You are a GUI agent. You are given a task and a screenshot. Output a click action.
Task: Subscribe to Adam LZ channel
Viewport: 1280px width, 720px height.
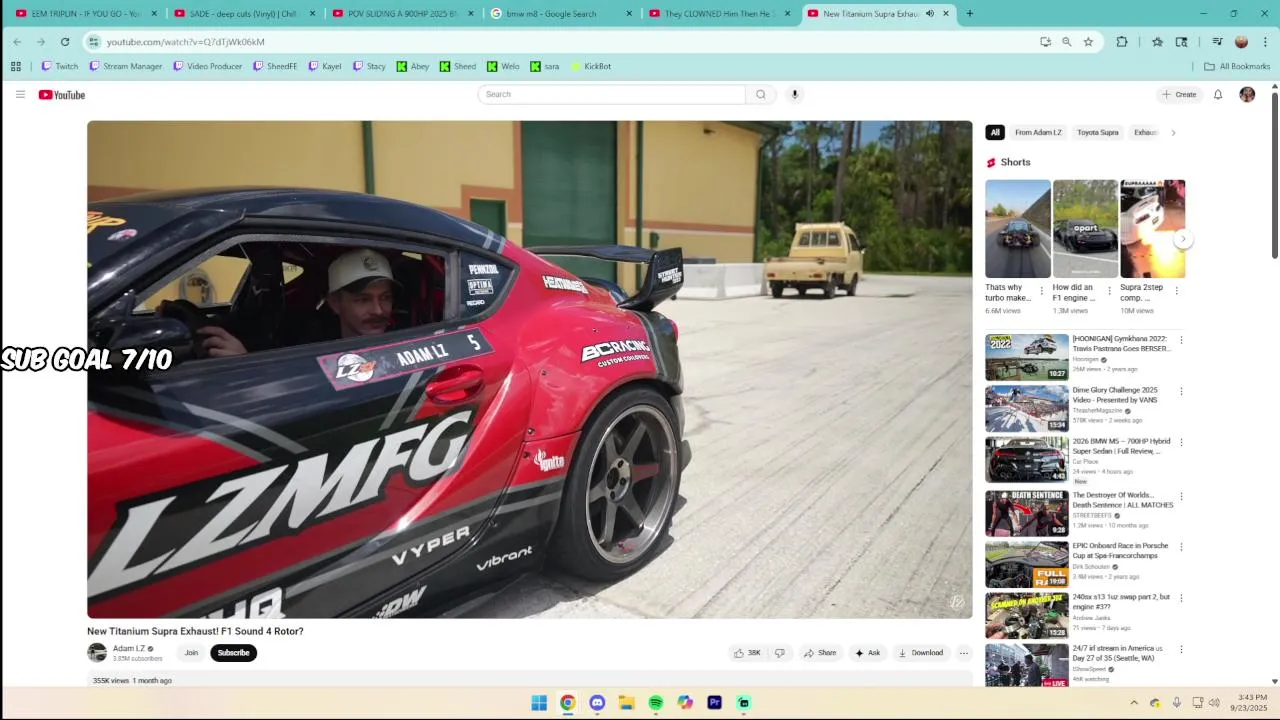tap(233, 653)
